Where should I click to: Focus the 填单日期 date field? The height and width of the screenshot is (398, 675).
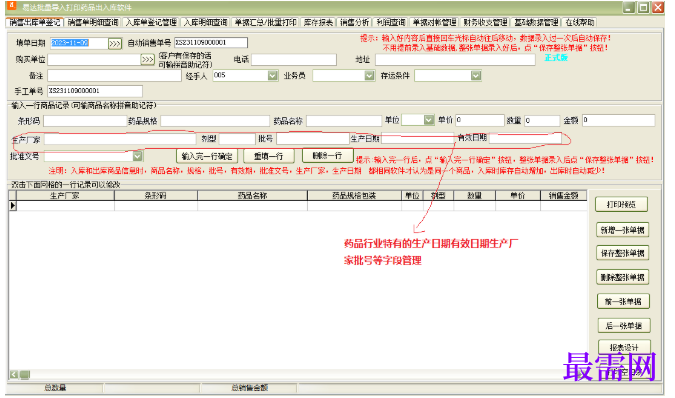coord(79,43)
